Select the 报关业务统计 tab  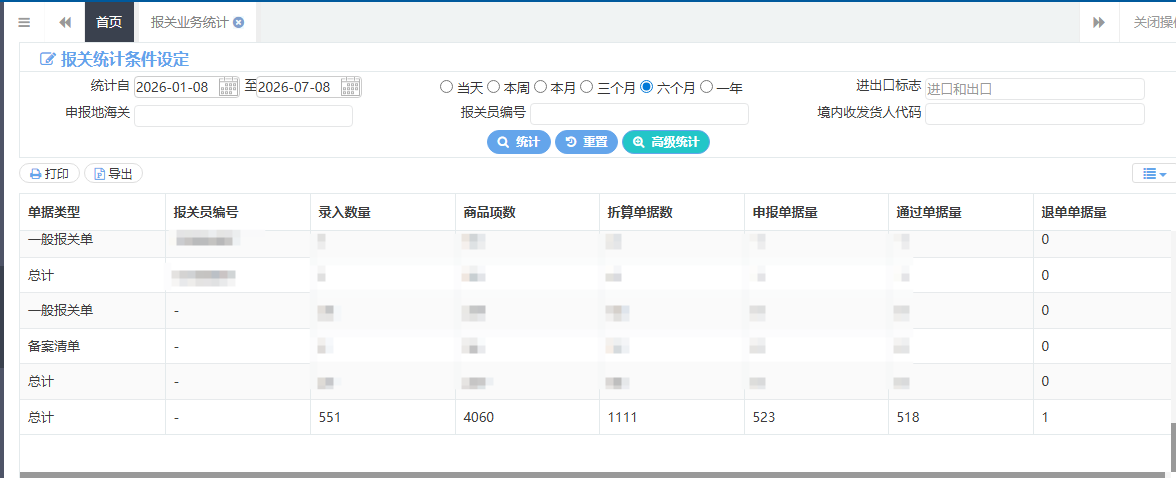point(189,23)
